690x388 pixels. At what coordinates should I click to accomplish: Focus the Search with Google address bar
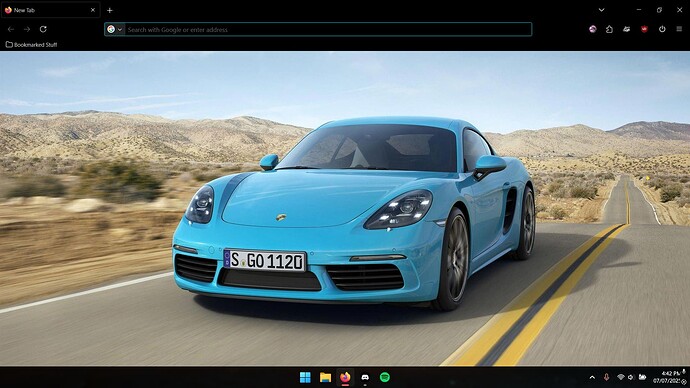328,29
